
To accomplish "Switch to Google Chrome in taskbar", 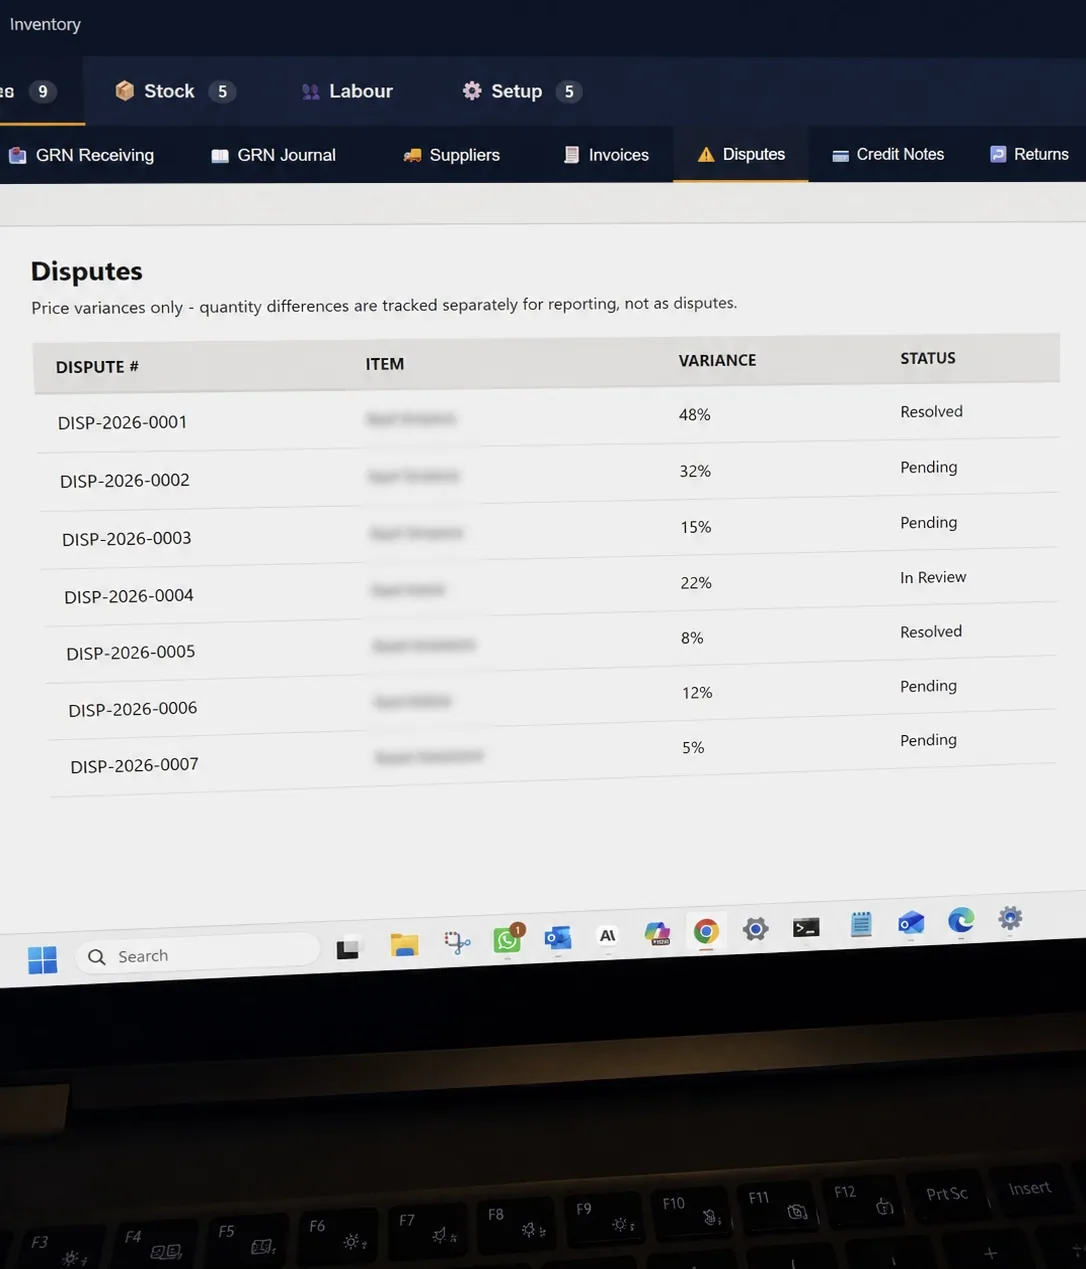I will pos(706,932).
